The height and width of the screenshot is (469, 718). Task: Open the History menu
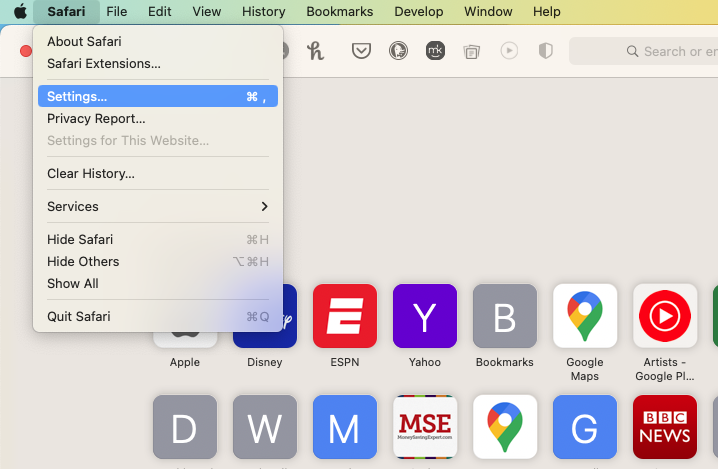pyautogui.click(x=263, y=11)
